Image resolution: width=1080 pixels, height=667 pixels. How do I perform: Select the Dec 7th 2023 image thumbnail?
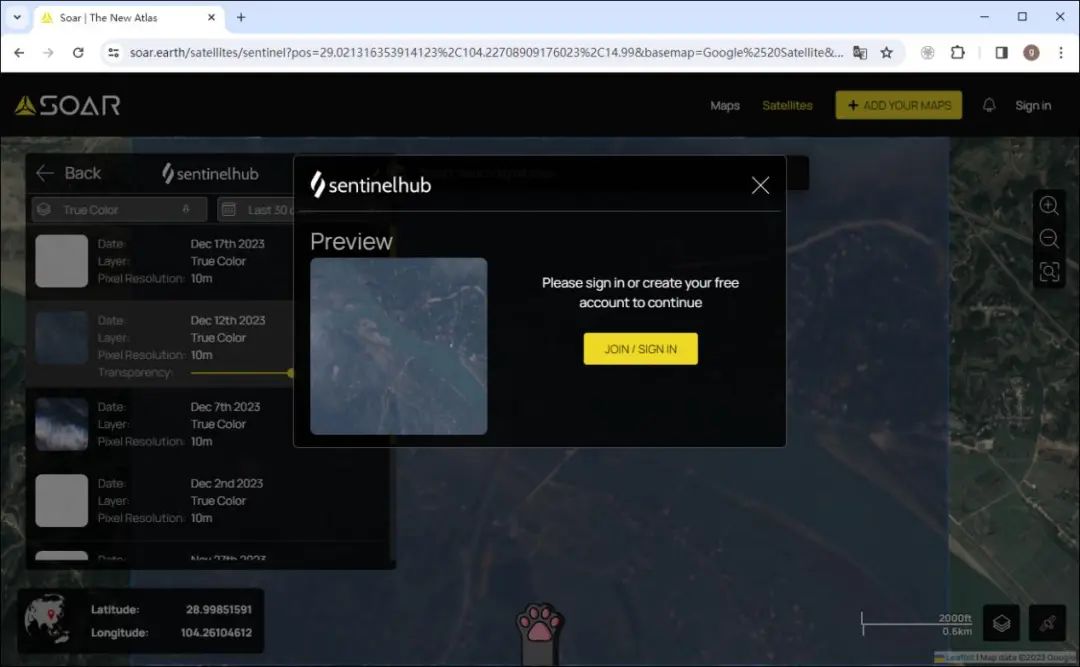[x=61, y=424]
